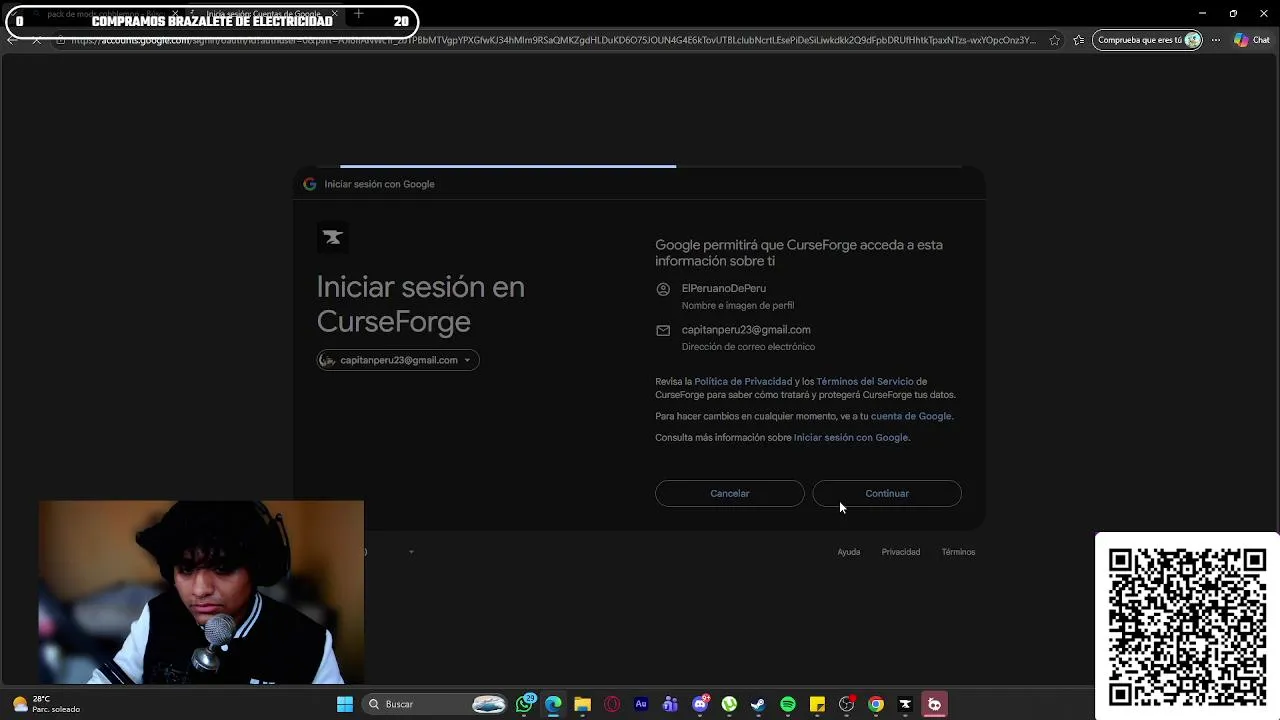
Task: Open the pink active app taskbar icon
Action: [x=934, y=704]
